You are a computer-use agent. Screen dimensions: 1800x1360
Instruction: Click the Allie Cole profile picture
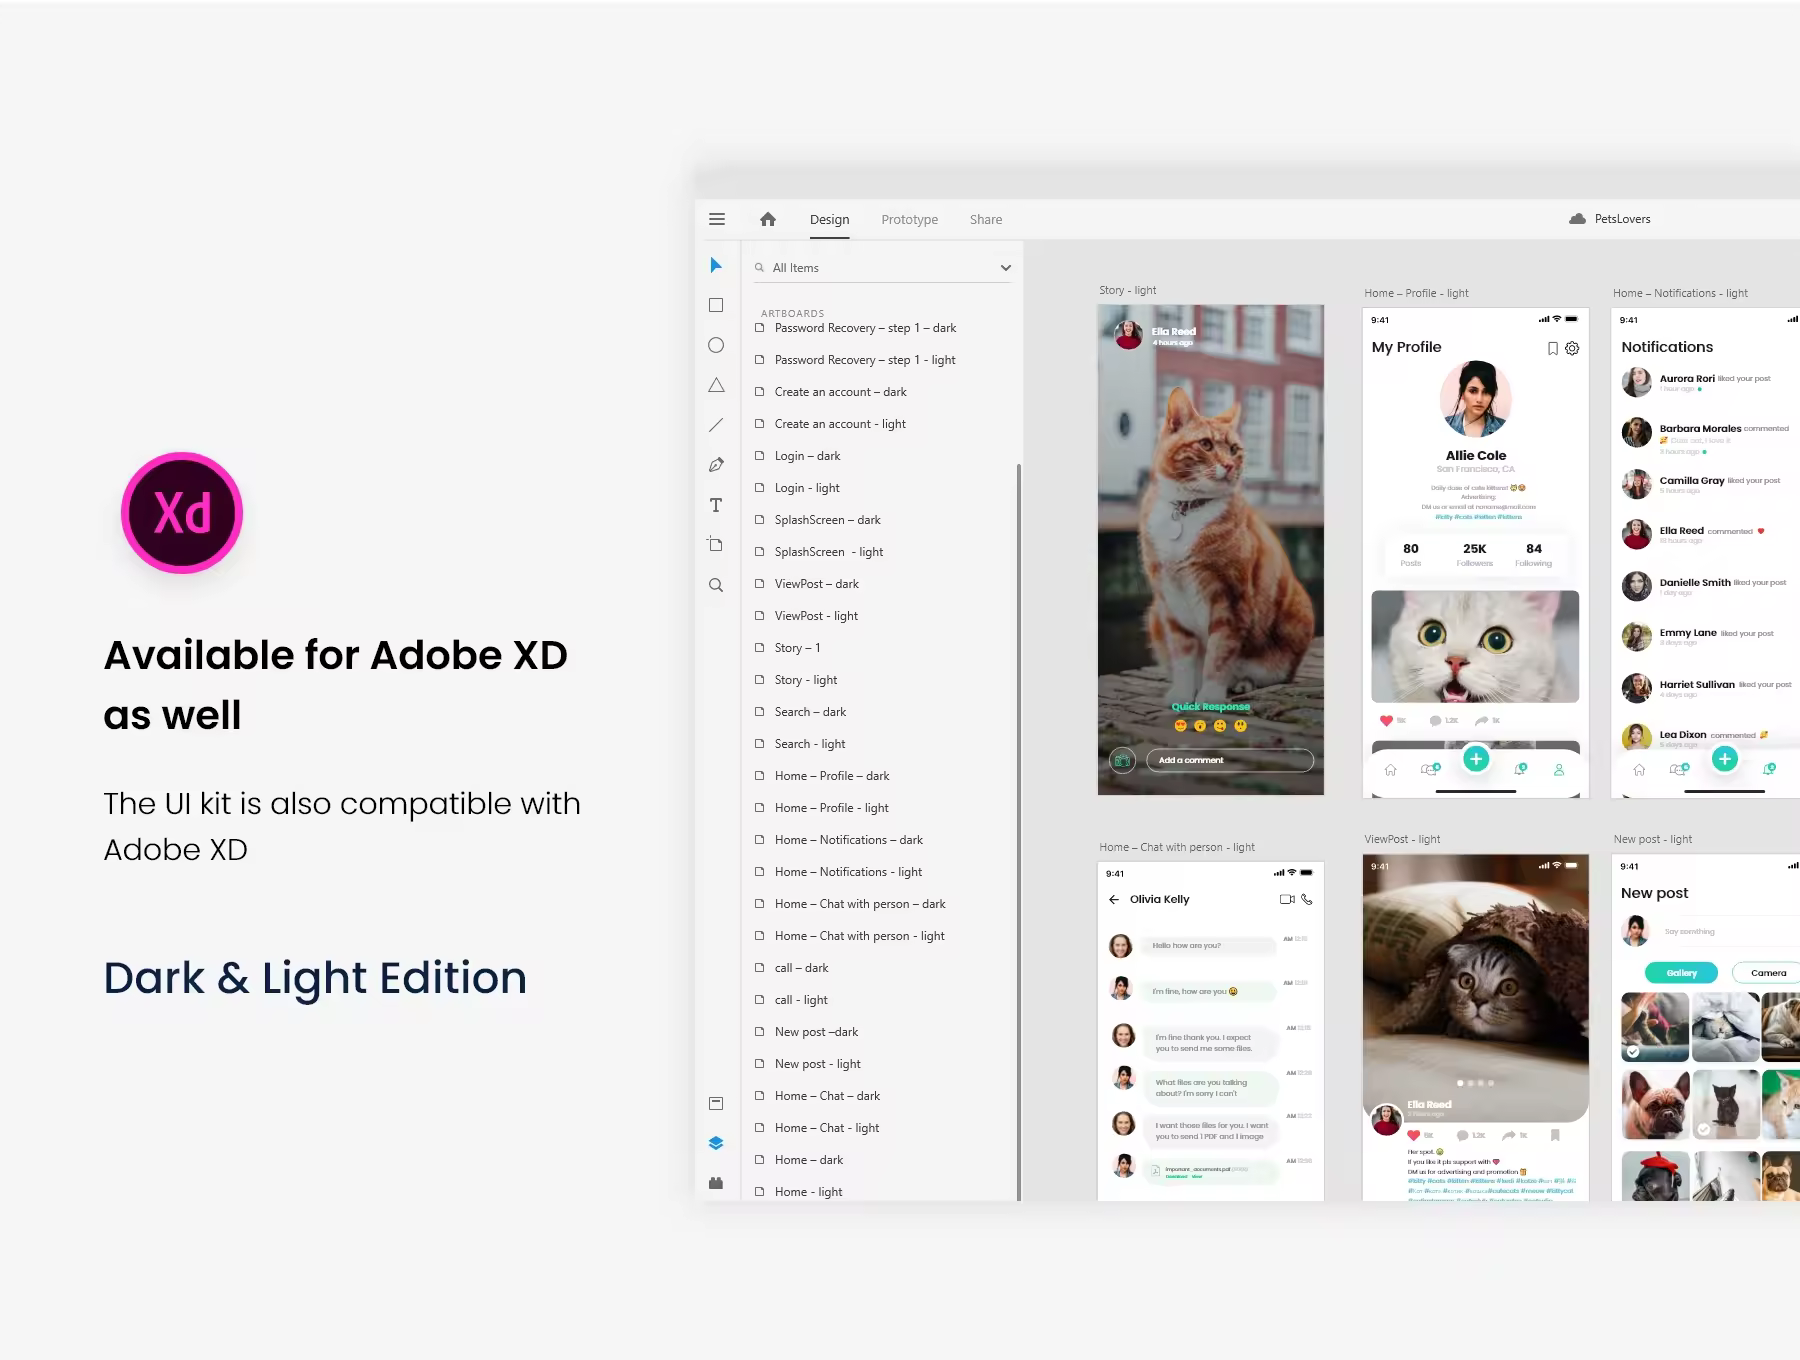point(1476,399)
